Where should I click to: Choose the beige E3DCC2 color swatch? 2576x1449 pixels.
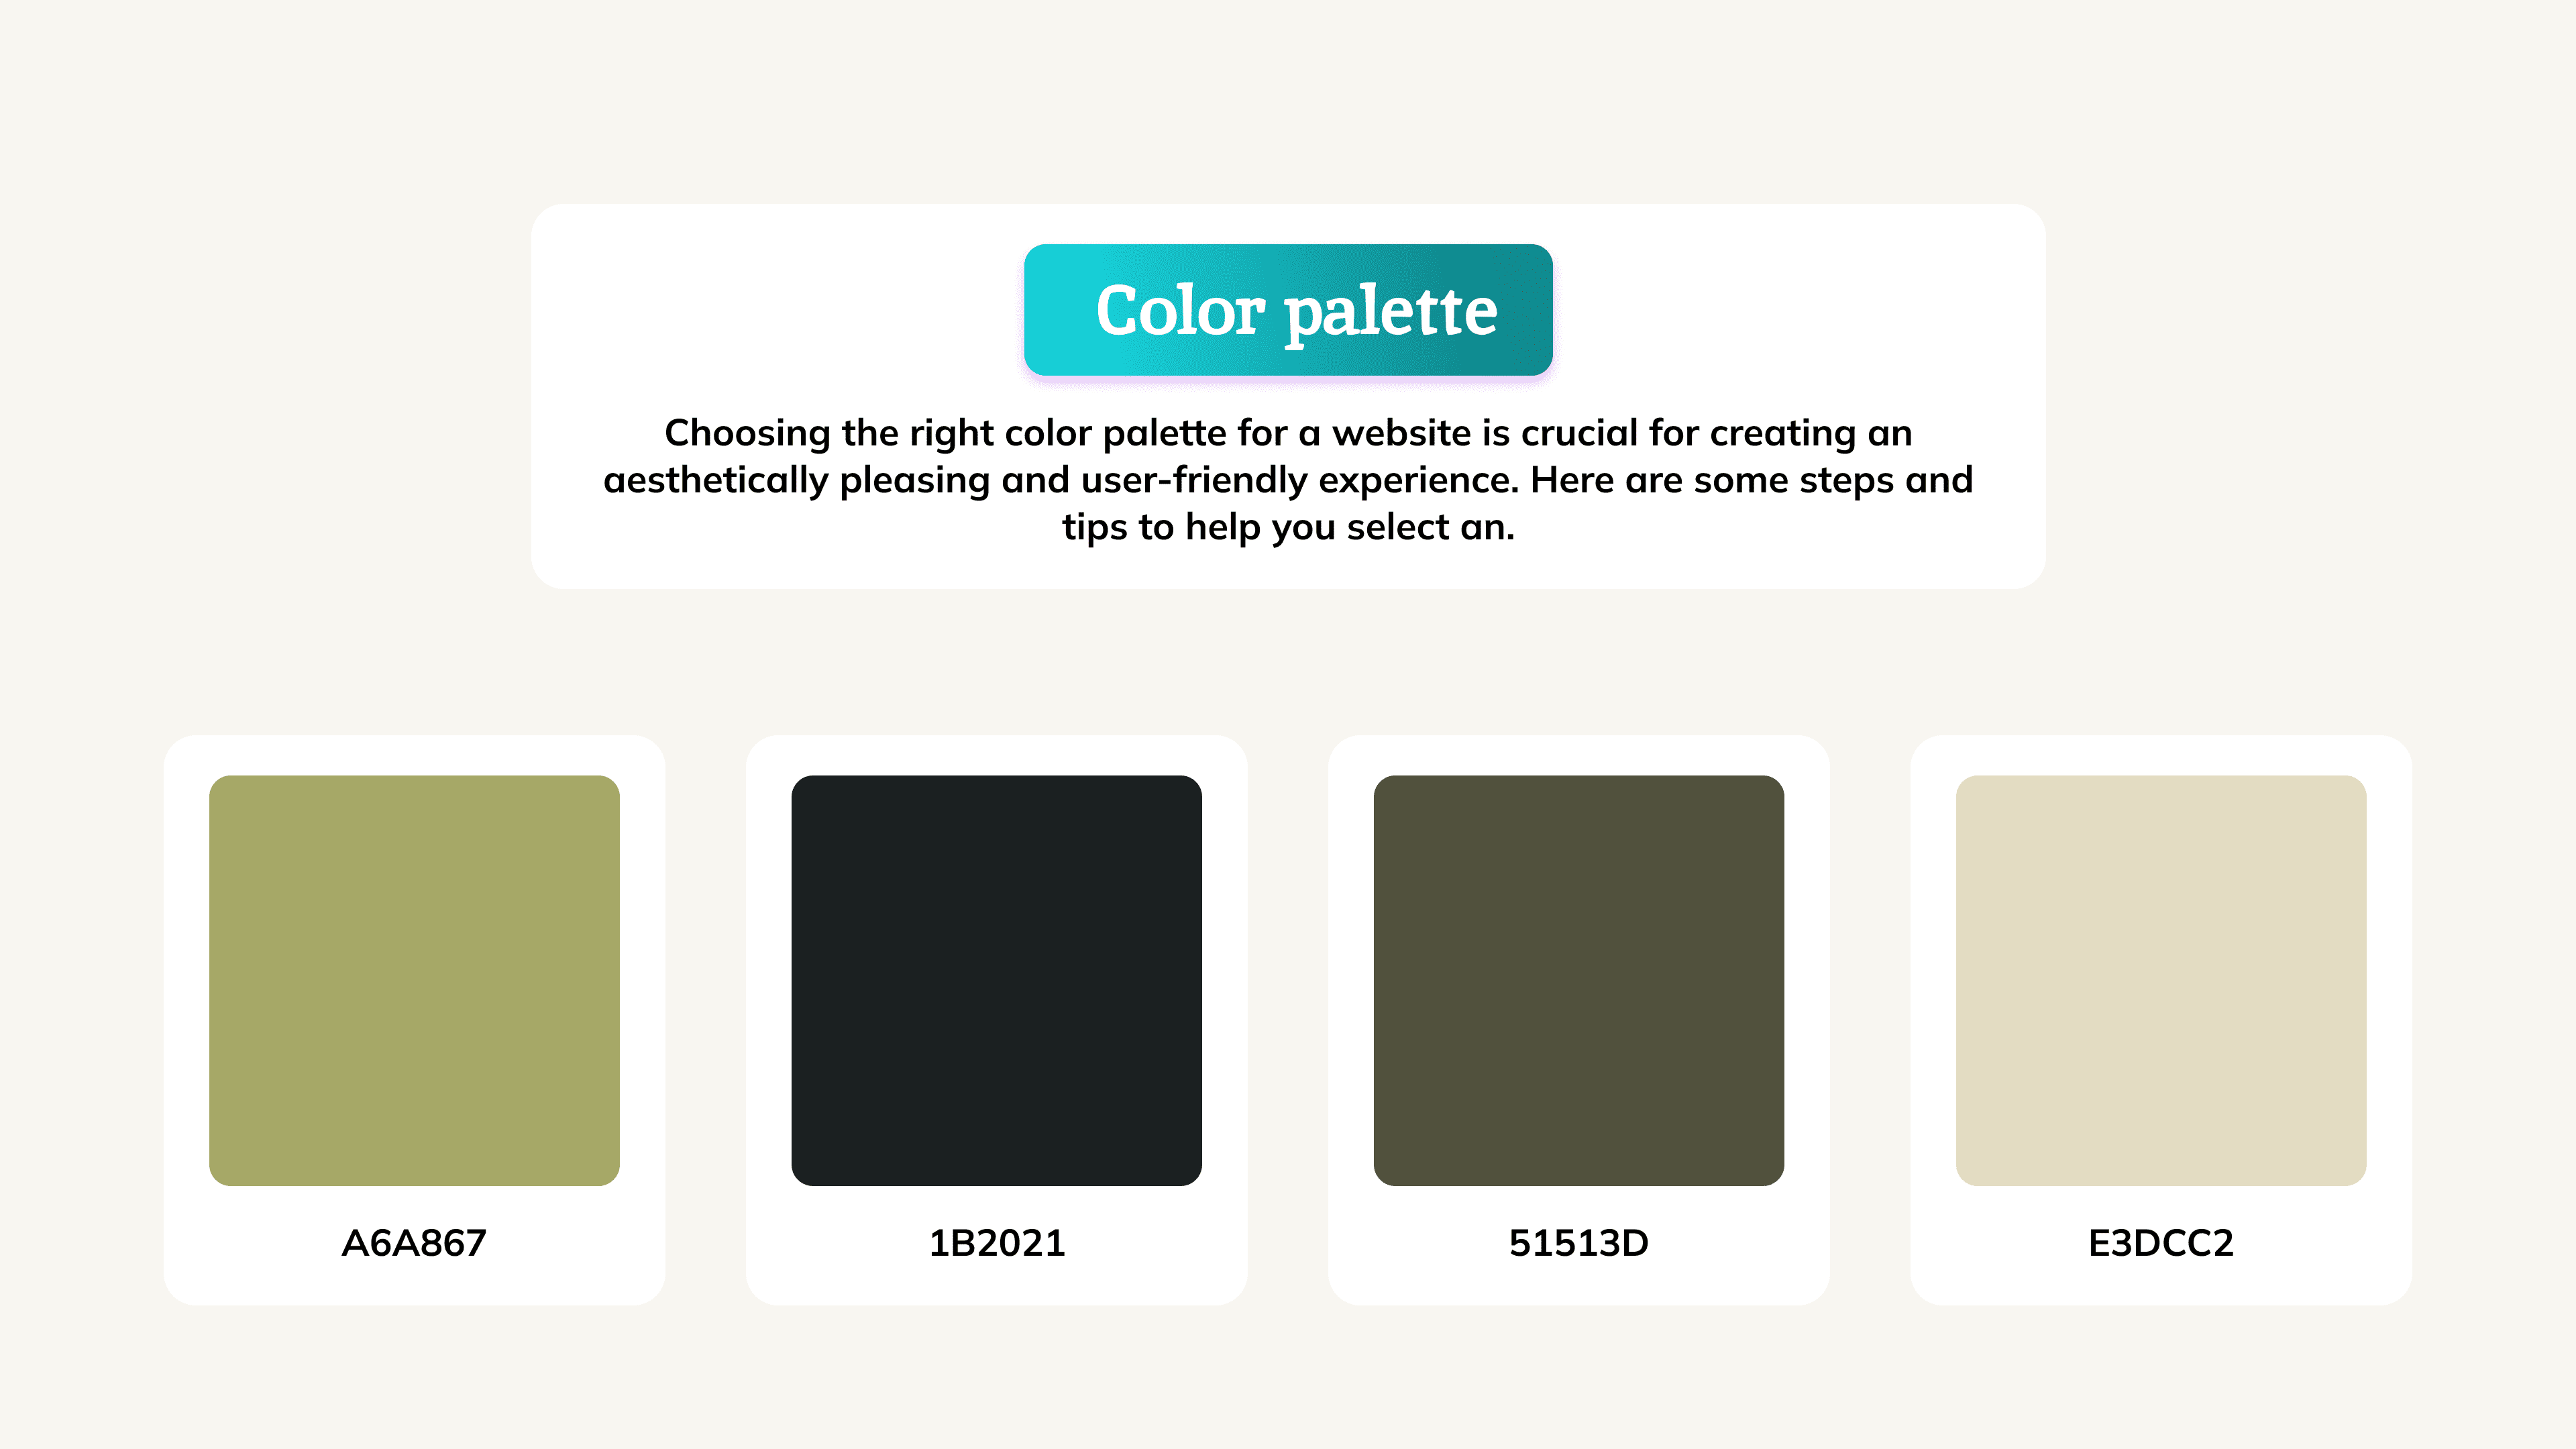point(2160,980)
